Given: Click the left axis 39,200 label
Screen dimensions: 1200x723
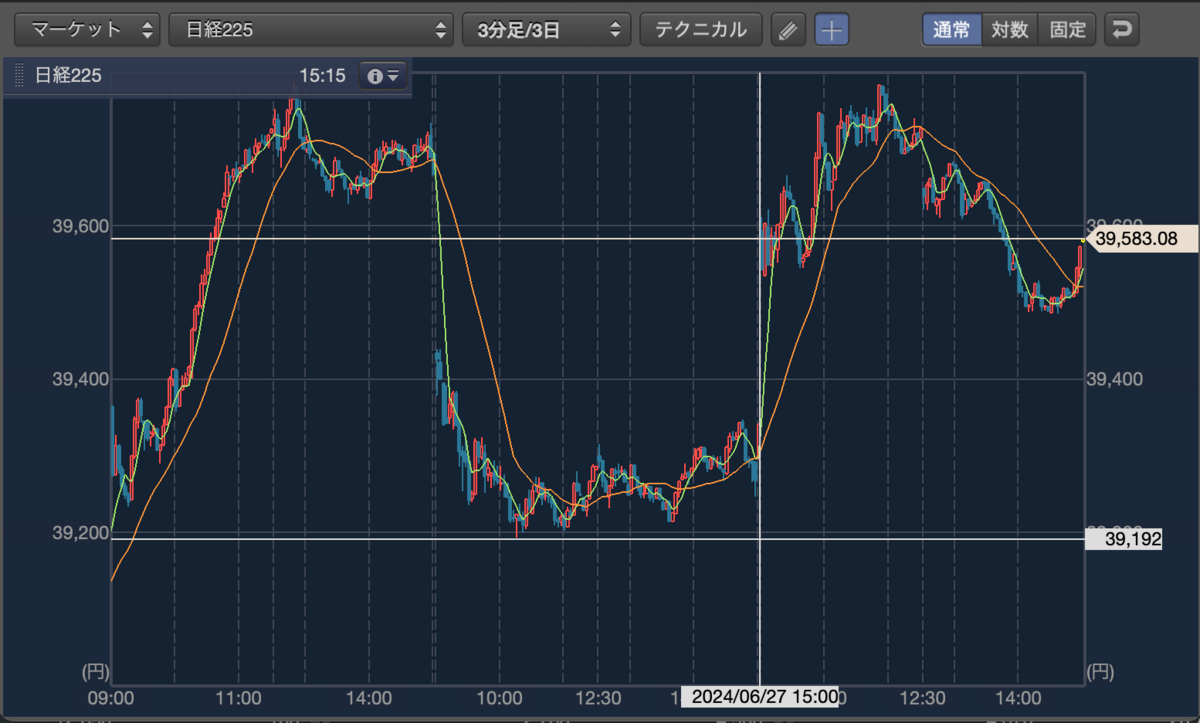Looking at the screenshot, I should click(x=79, y=532).
